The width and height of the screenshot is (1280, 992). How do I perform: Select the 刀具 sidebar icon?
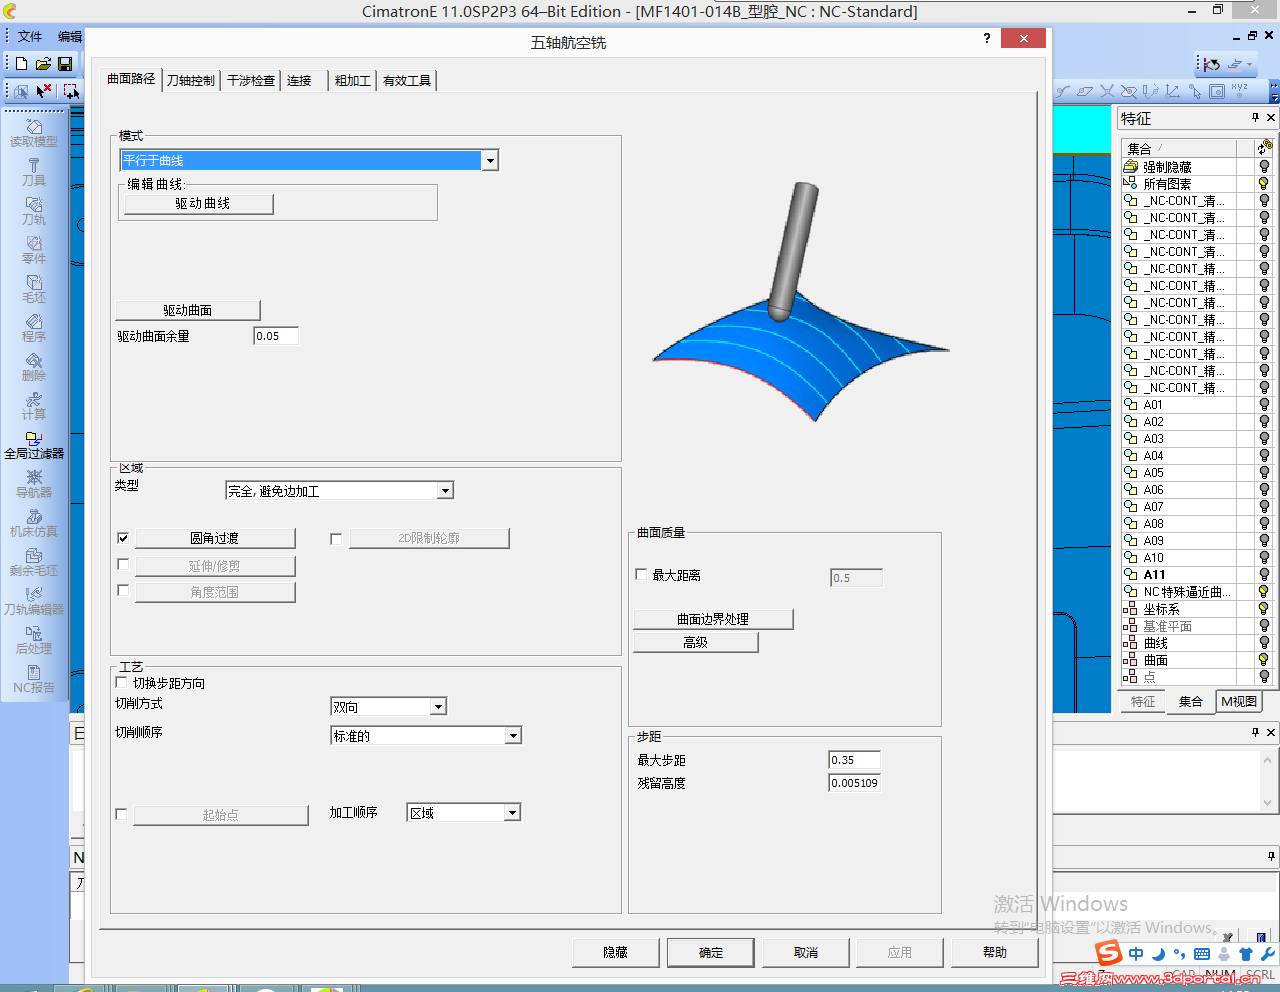[34, 173]
